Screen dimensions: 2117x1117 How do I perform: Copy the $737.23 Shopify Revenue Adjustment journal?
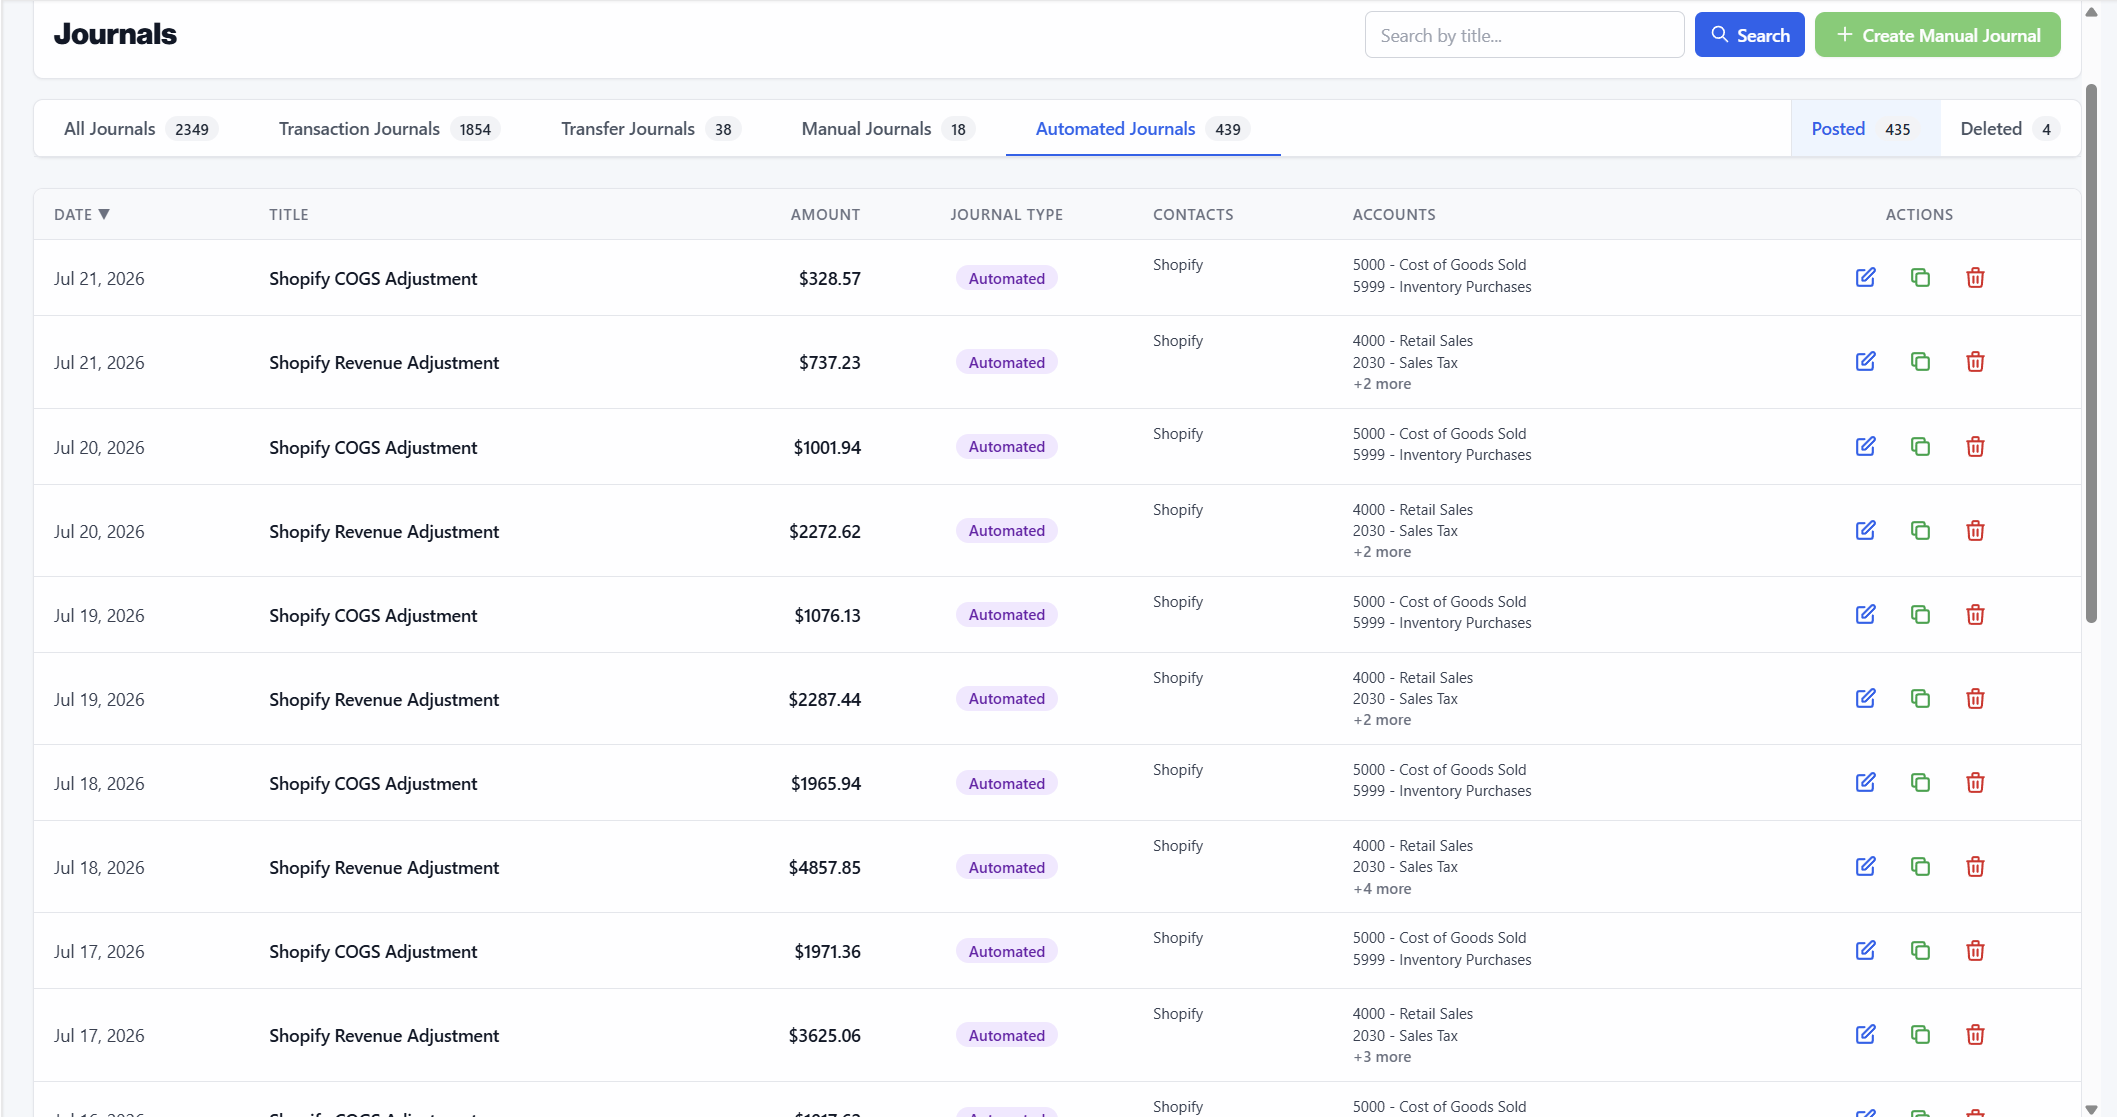(x=1920, y=361)
